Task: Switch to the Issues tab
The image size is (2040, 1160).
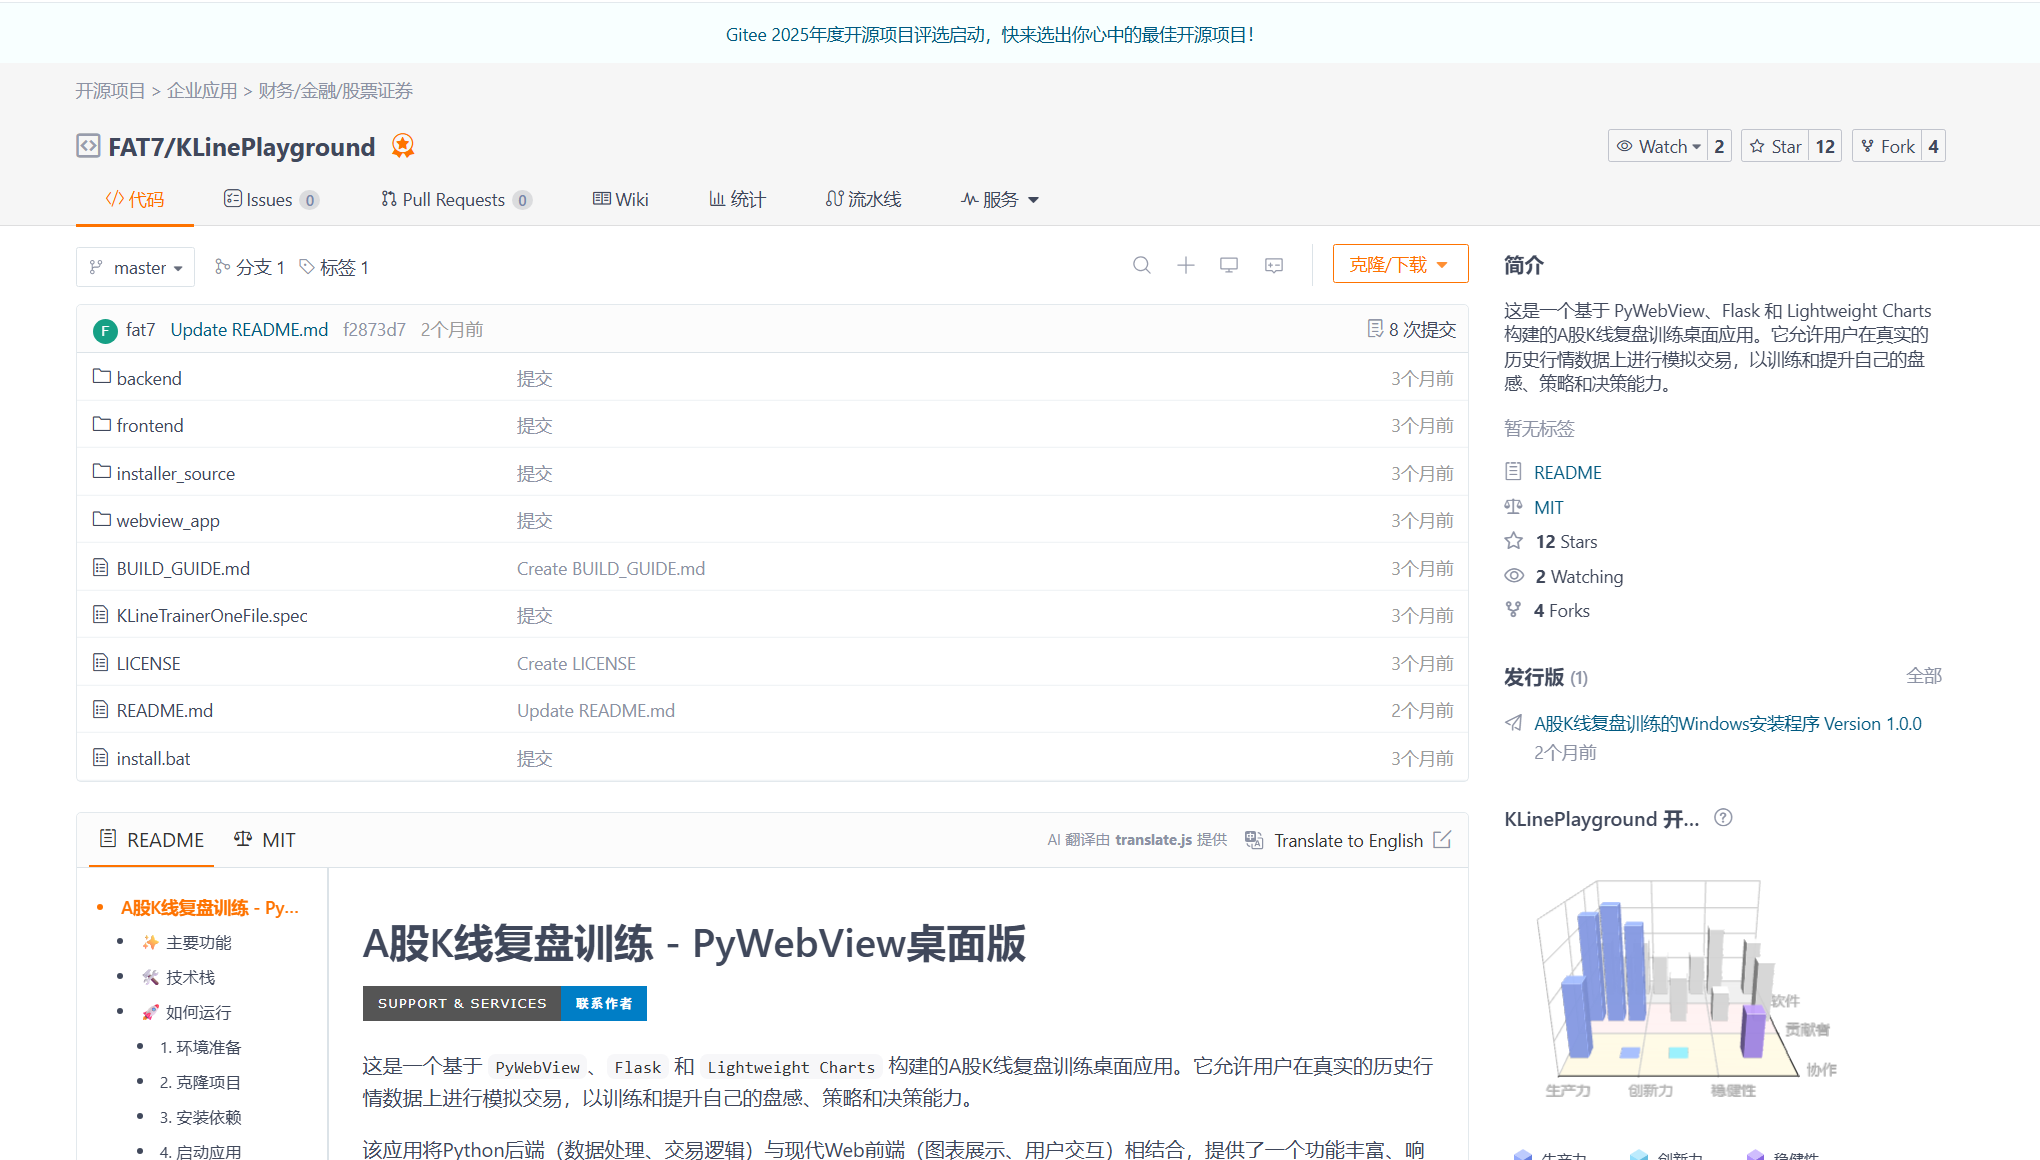Action: coord(270,199)
